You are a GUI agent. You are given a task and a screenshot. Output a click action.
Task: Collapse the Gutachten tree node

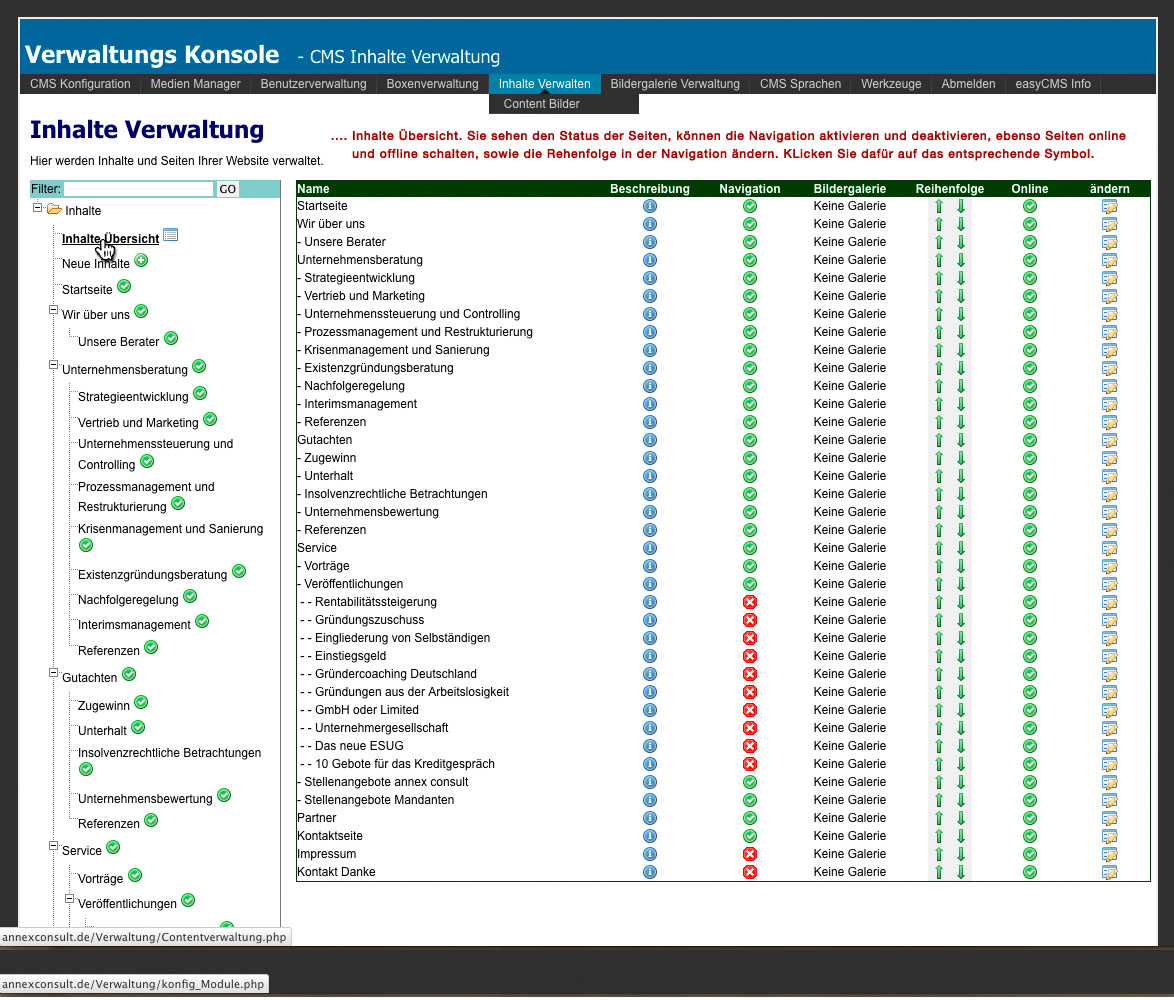point(54,674)
